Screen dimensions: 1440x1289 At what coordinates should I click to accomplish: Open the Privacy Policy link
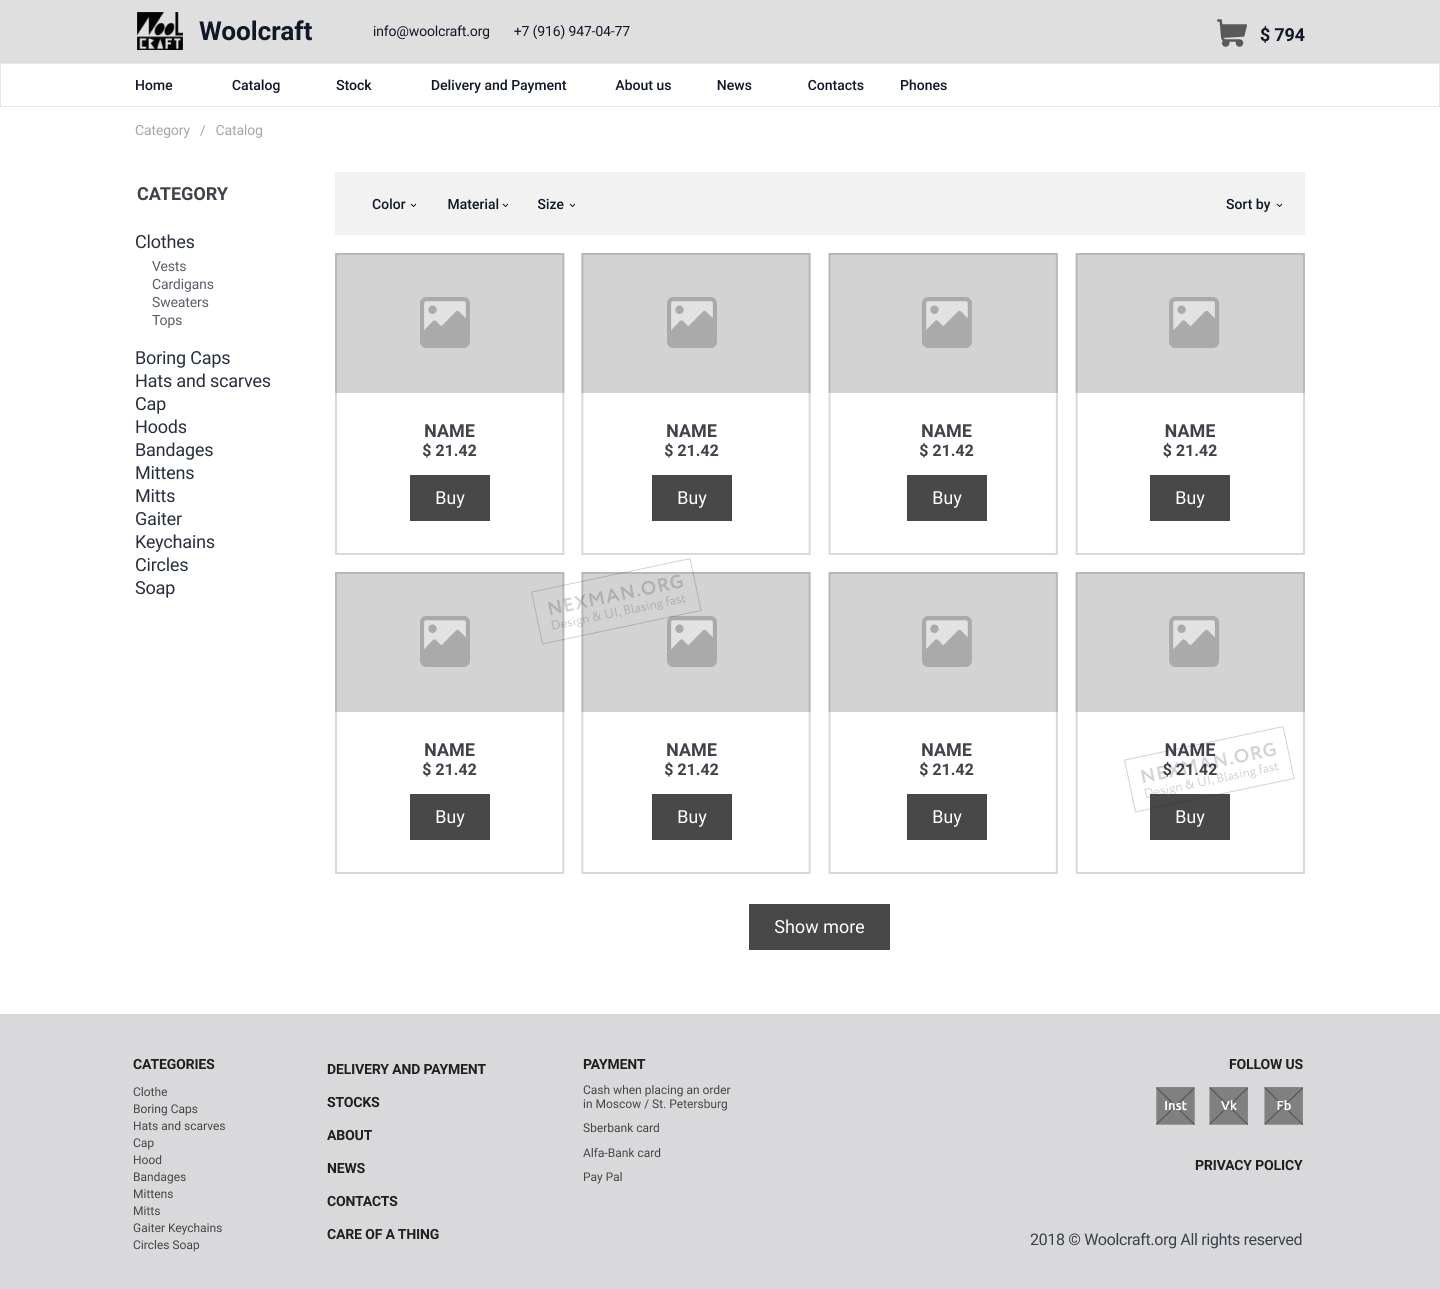(1249, 1165)
